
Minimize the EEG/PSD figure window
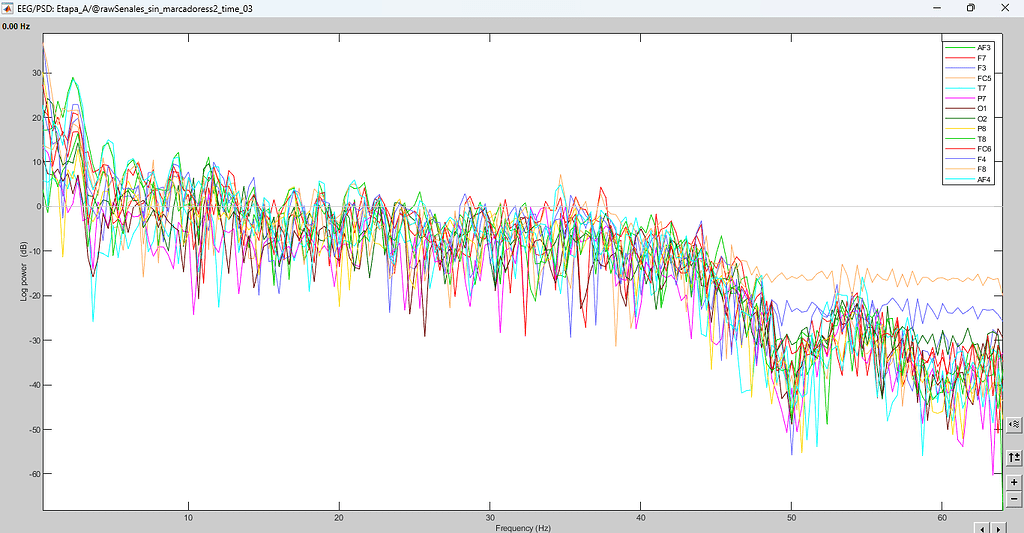click(937, 8)
